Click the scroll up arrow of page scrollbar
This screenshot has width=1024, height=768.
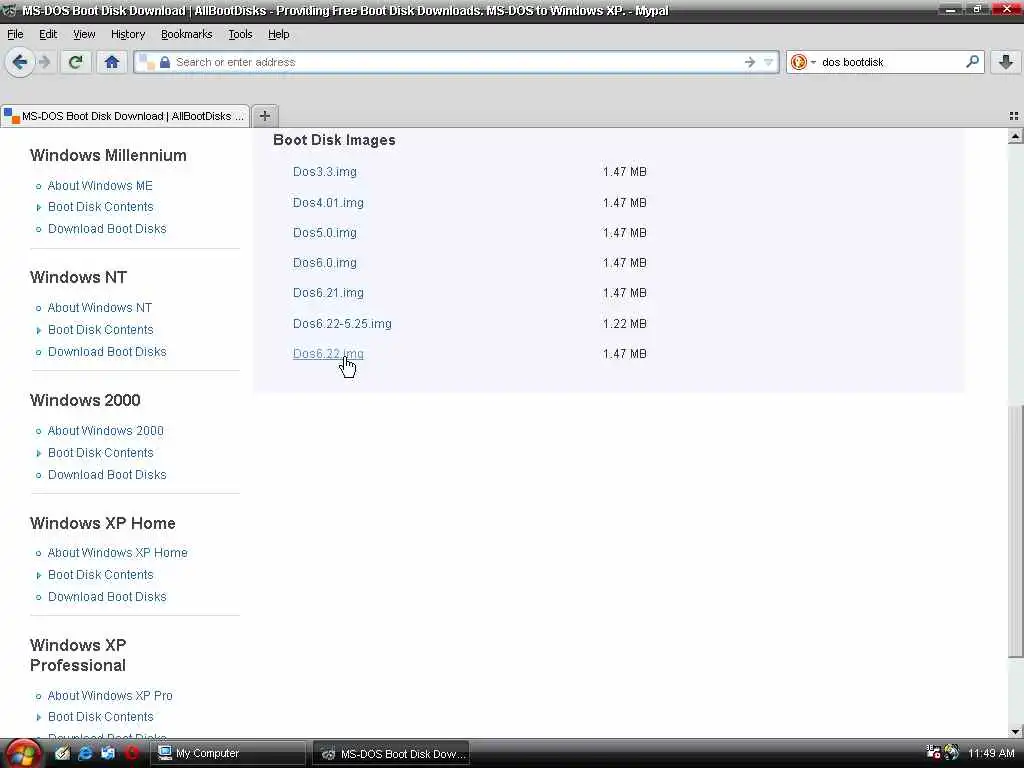pos(1016,136)
